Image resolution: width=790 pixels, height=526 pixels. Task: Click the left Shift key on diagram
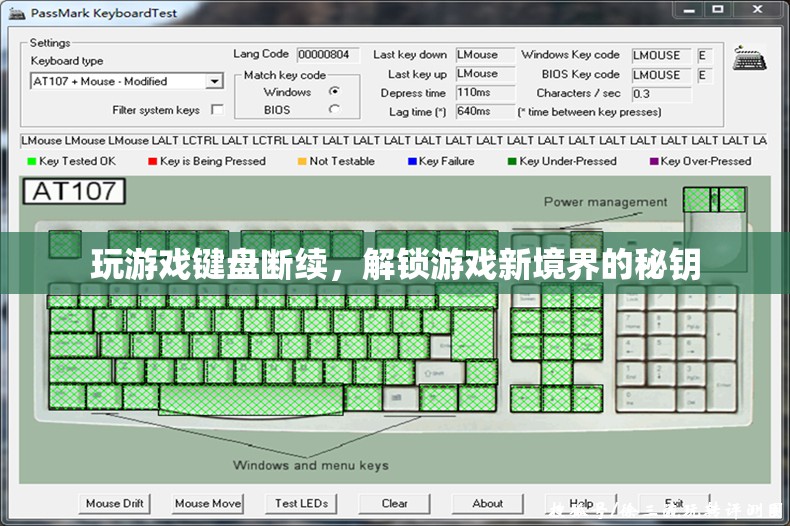[x=81, y=371]
